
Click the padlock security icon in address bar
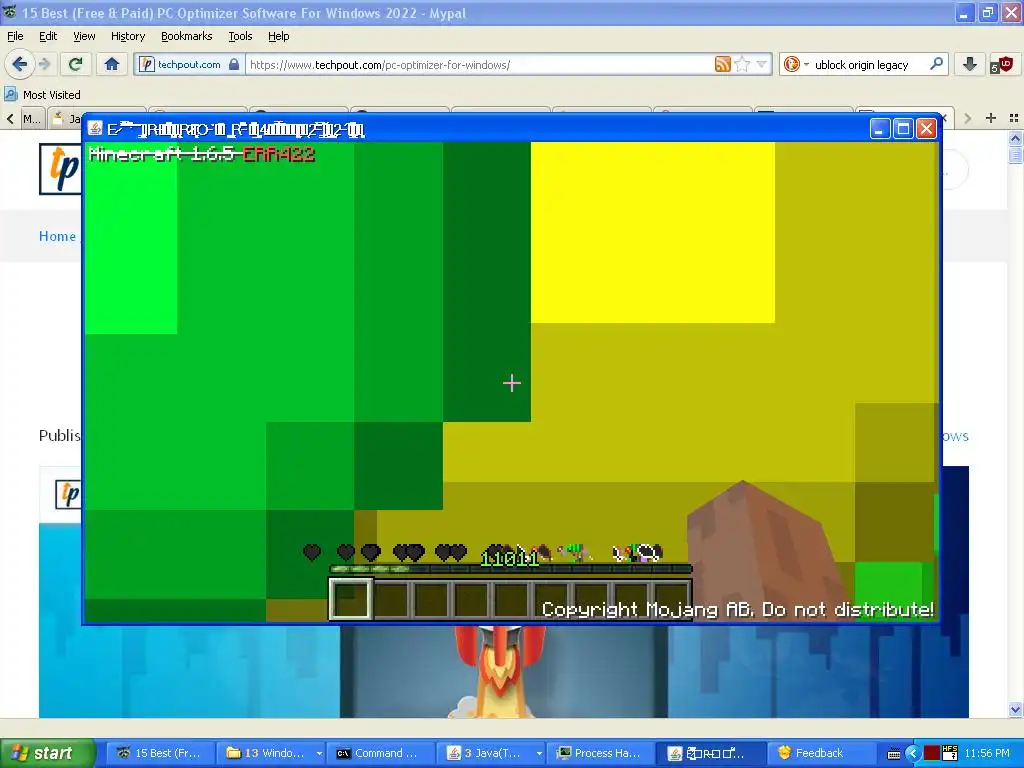click(x=234, y=64)
